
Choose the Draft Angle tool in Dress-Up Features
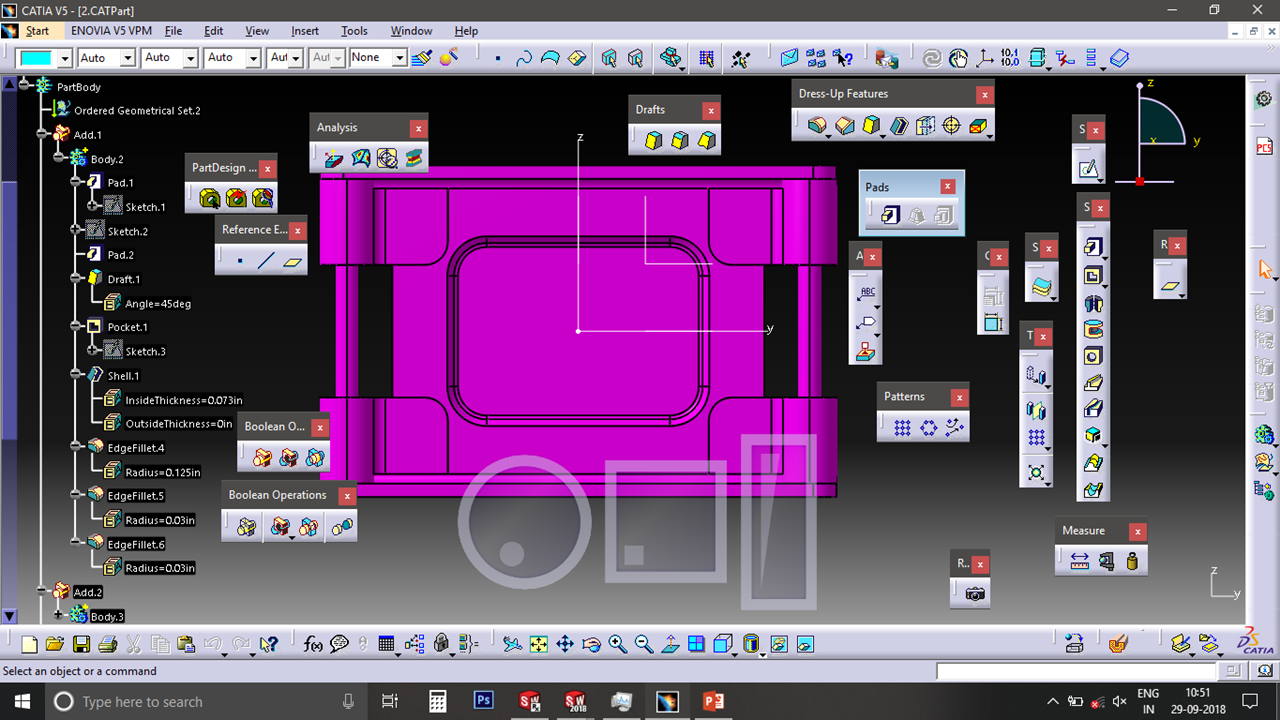coord(872,125)
